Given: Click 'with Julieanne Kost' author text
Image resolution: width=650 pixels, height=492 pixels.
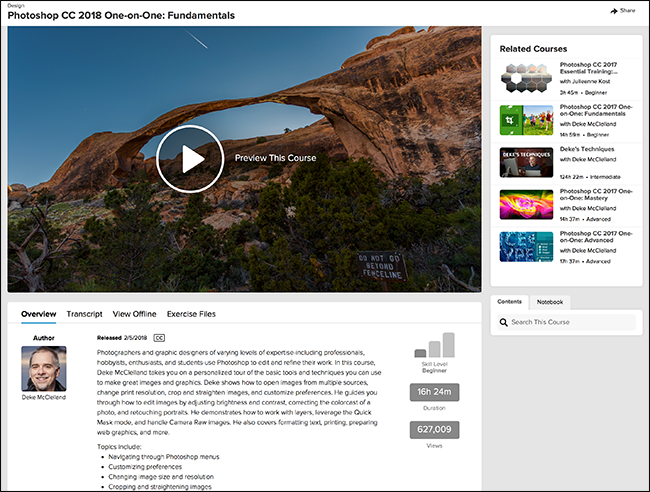Looking at the screenshot, I should click(585, 82).
